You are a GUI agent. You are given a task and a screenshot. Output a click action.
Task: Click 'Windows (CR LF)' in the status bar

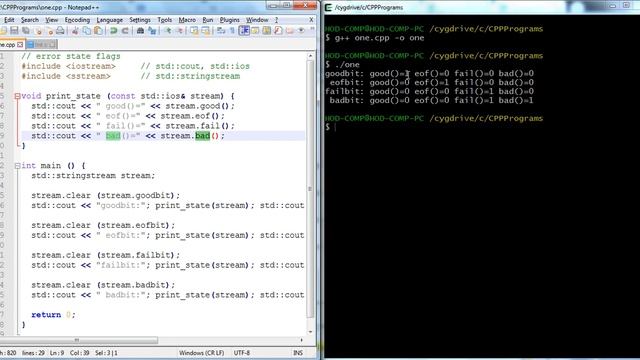click(202, 353)
